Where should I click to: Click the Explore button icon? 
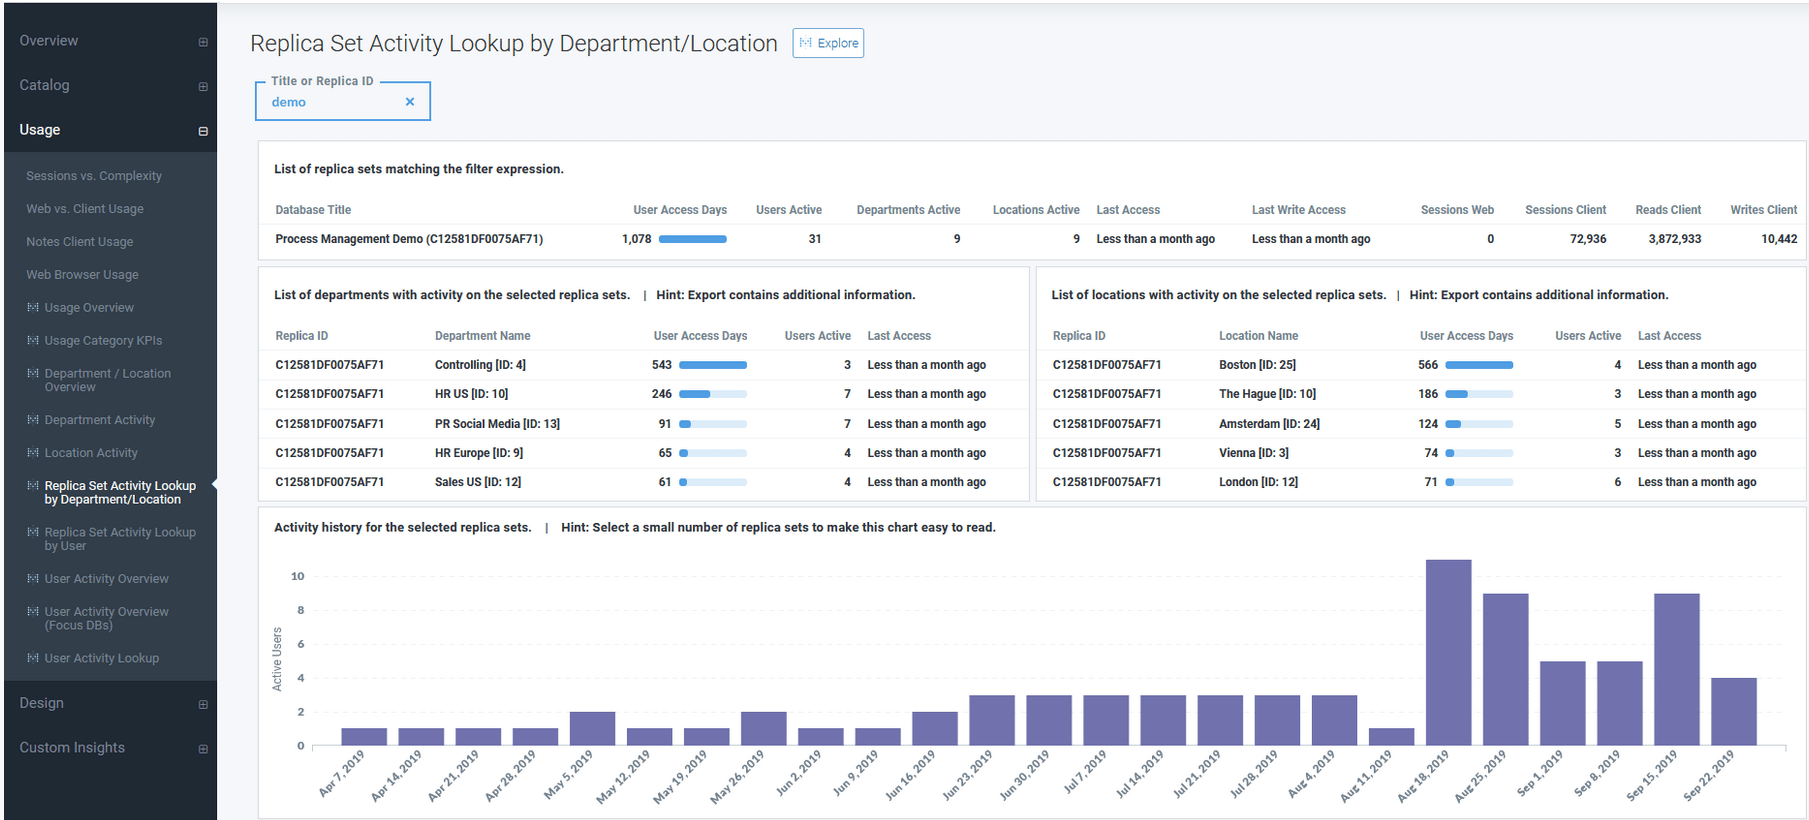point(806,43)
